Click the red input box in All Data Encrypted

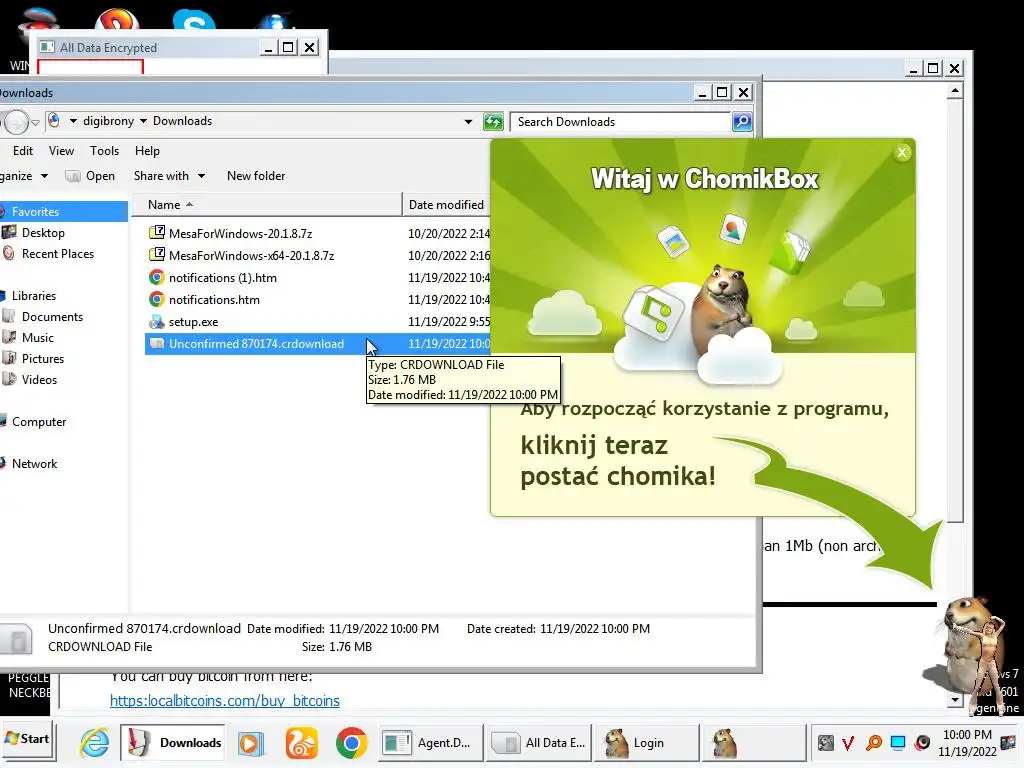pyautogui.click(x=90, y=67)
